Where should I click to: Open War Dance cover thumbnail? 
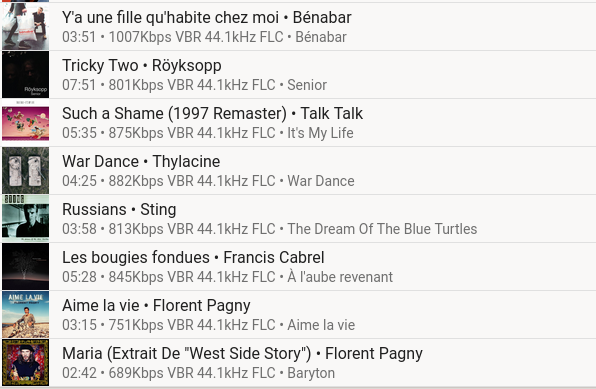point(25,170)
